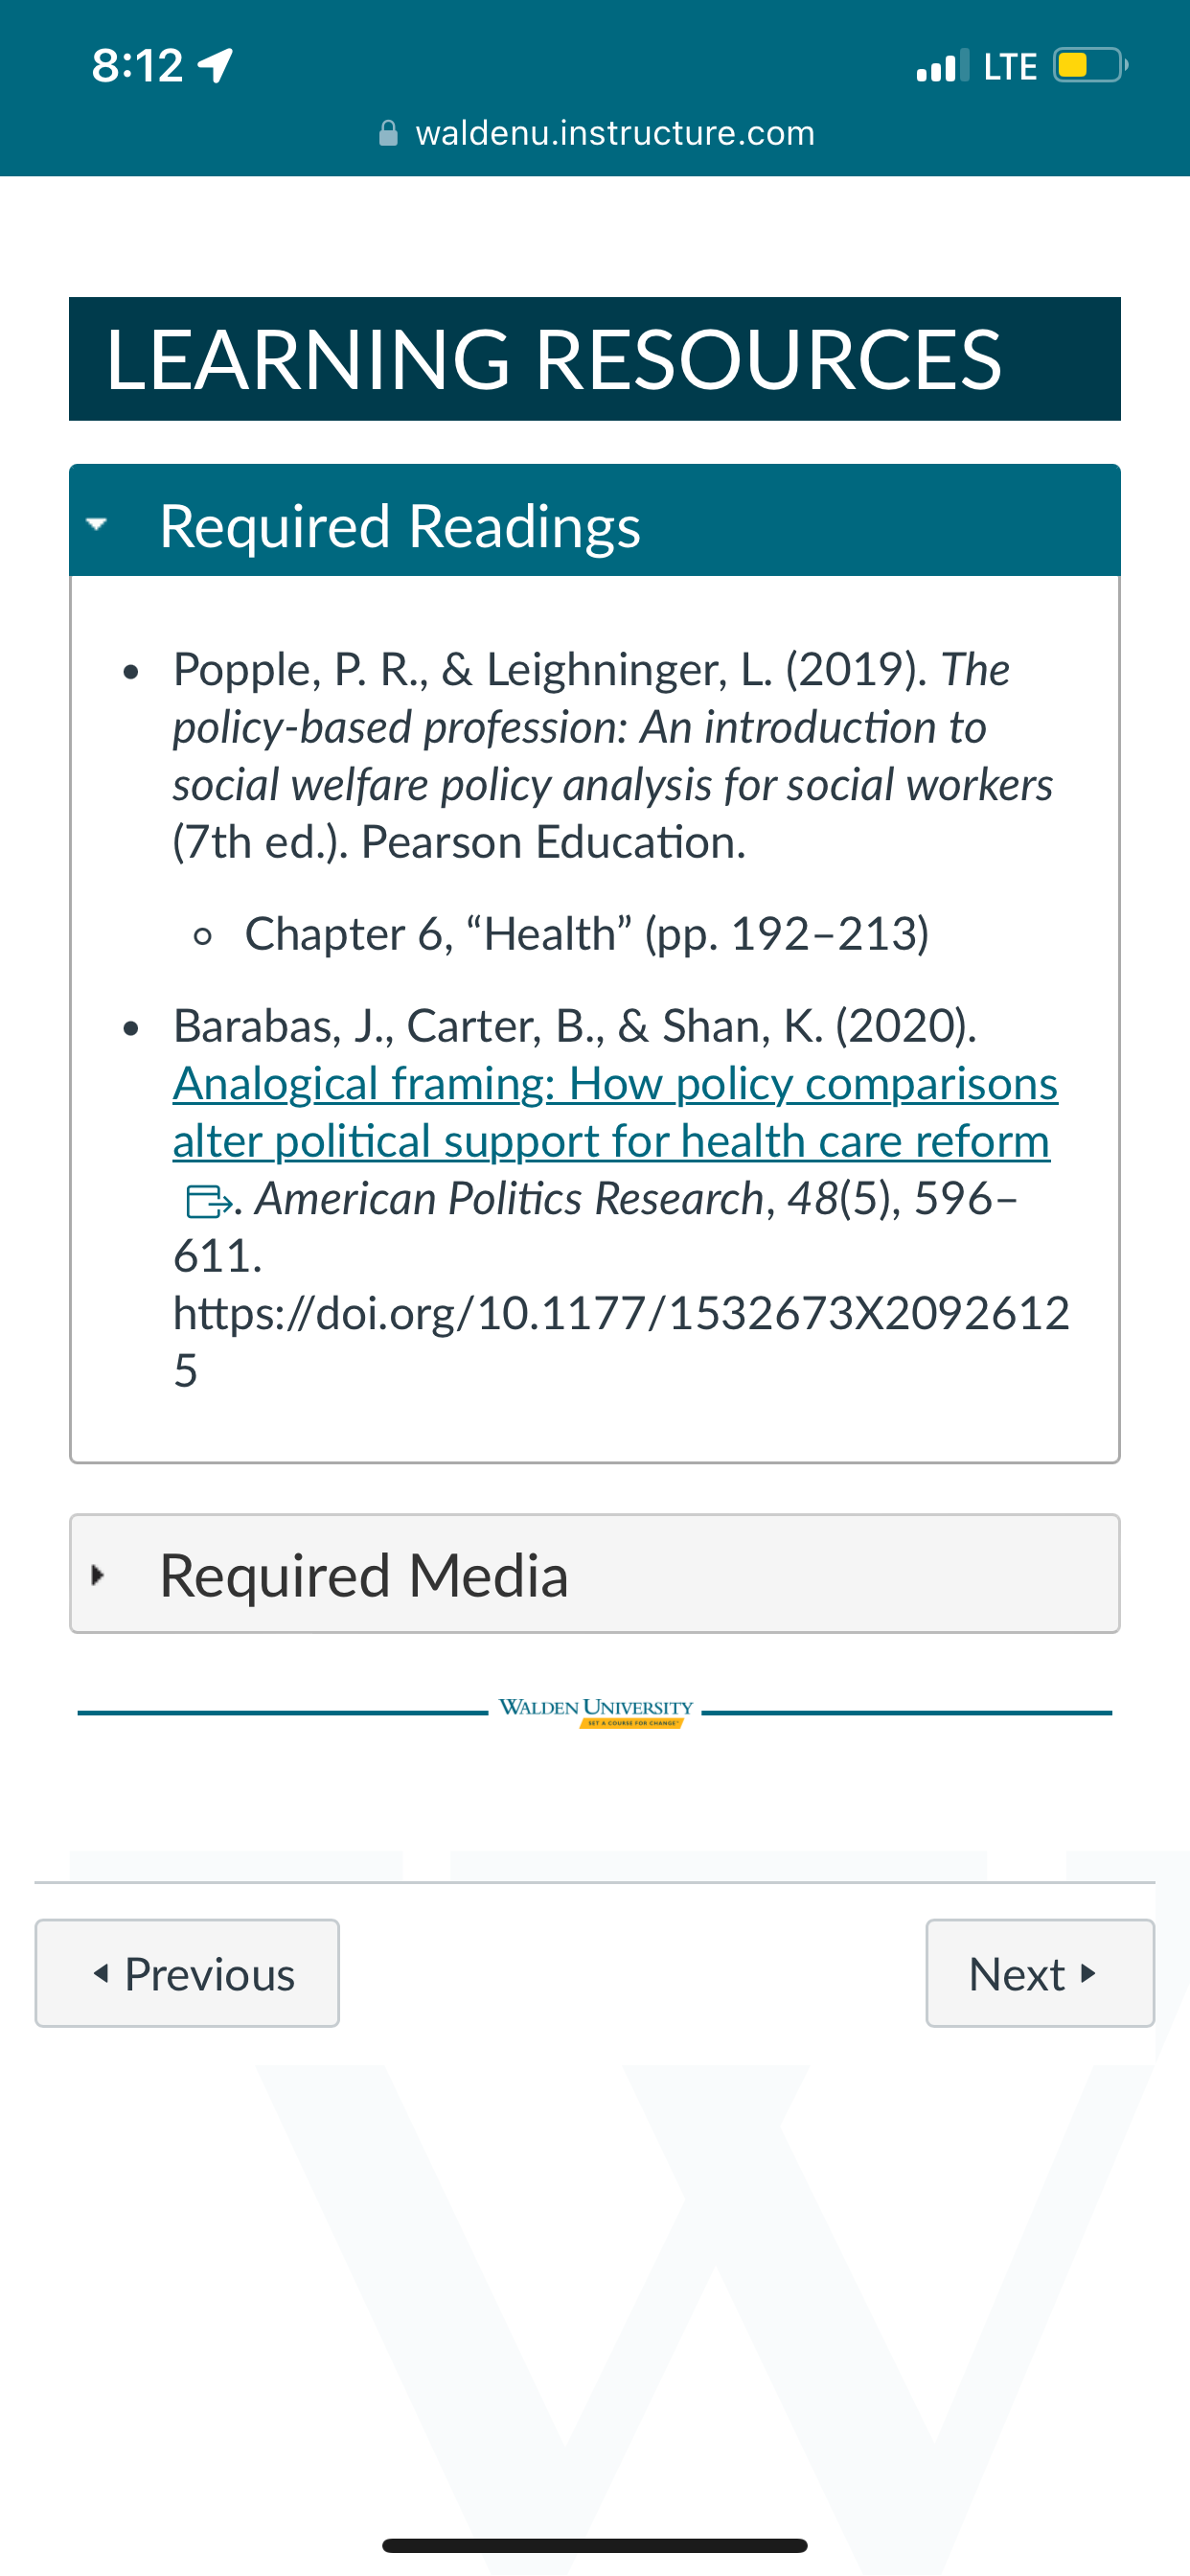Click the external link icon after article title
Screen dimensions: 1190x2576
point(208,1200)
